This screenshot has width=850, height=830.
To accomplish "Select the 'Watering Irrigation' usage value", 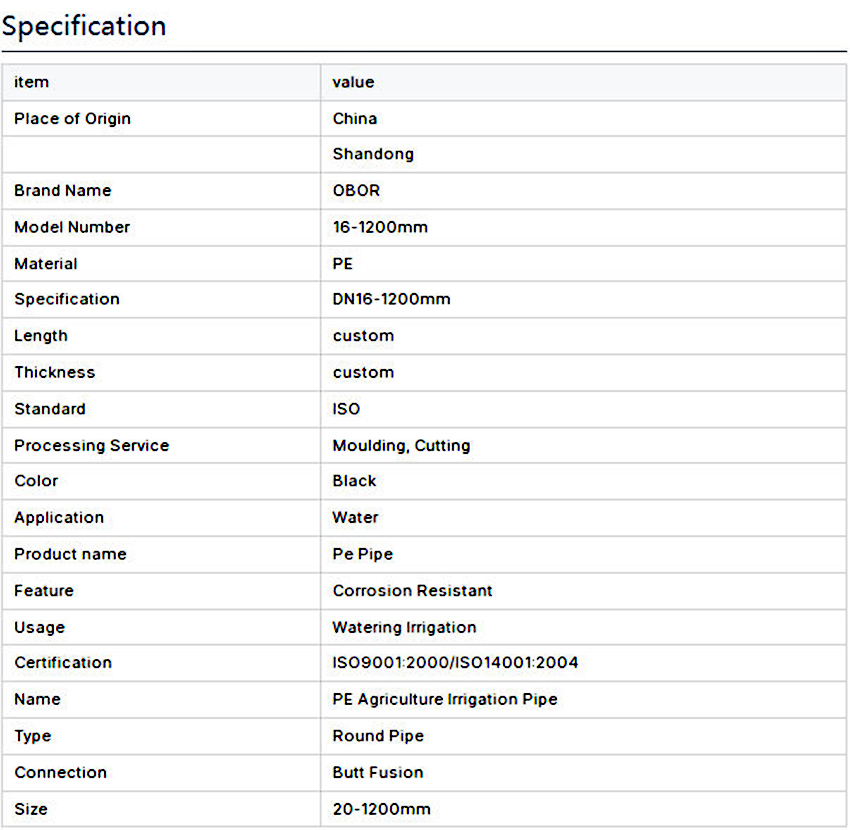I will pyautogui.click(x=404, y=627).
